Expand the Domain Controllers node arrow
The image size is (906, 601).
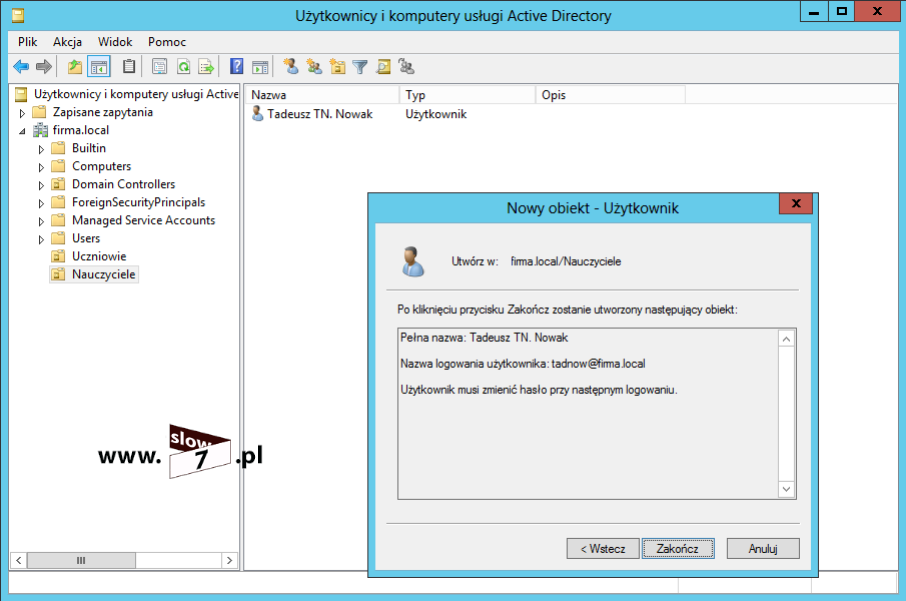(41, 185)
